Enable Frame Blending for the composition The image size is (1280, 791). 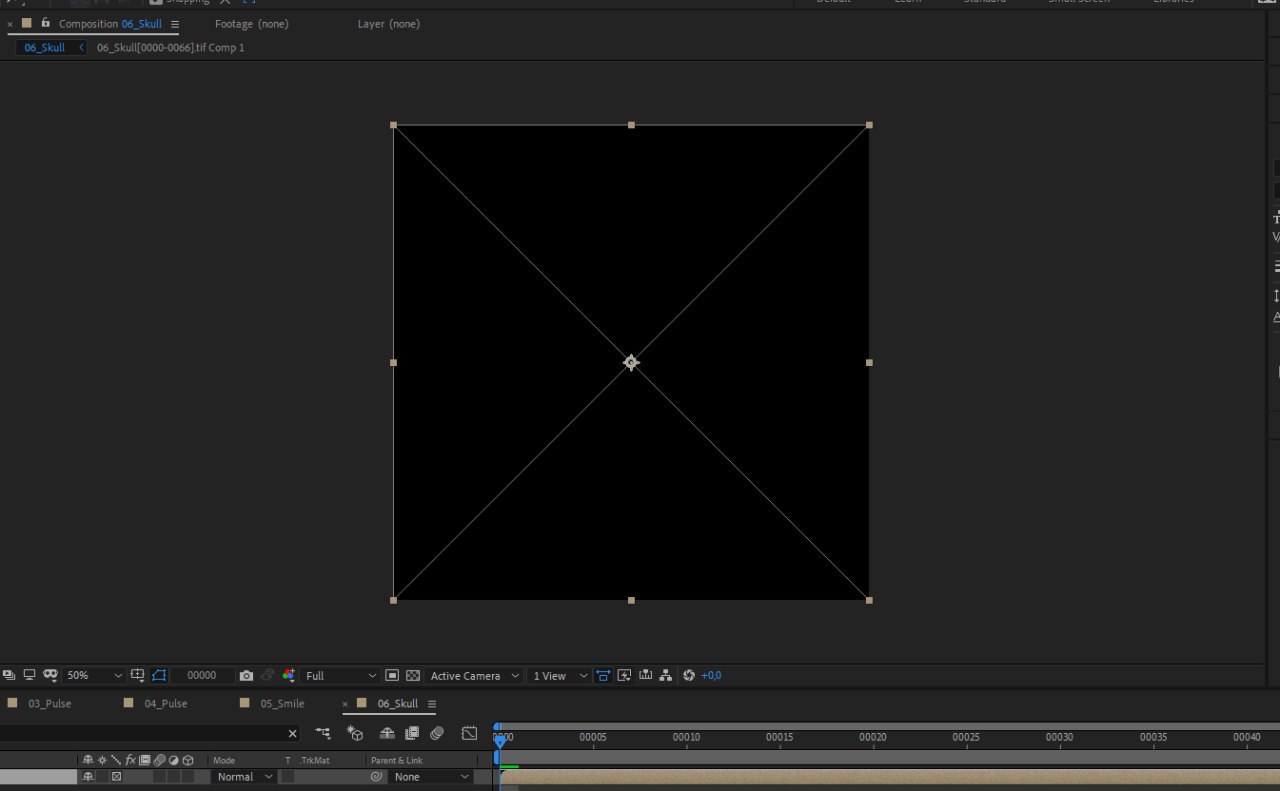(x=411, y=734)
